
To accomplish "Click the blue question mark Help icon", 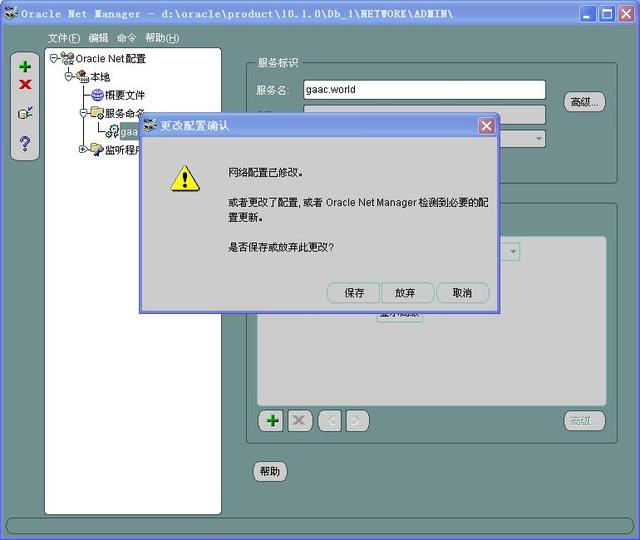I will tap(25, 143).
